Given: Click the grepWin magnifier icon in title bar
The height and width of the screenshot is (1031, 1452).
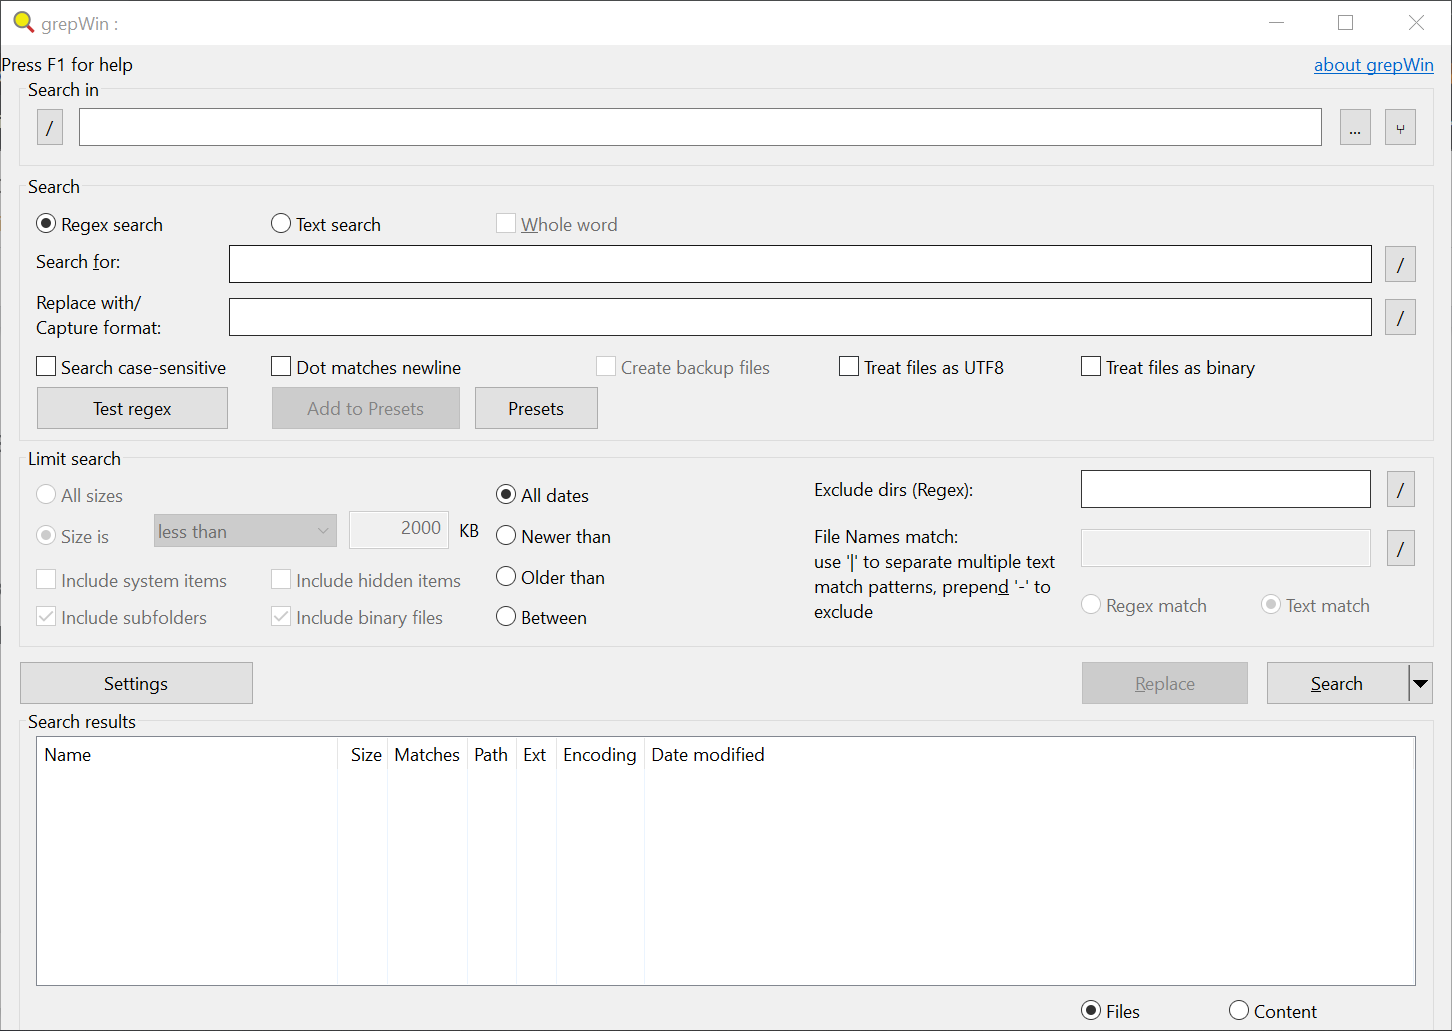Looking at the screenshot, I should (x=23, y=22).
